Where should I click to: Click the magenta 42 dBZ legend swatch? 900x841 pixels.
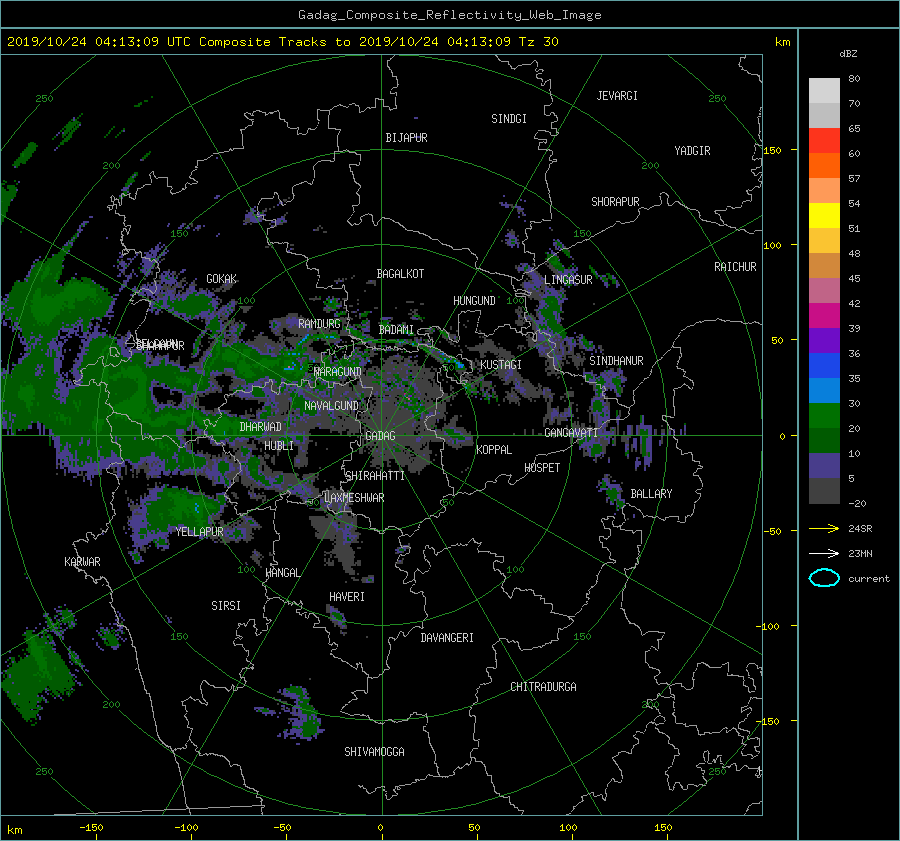point(824,315)
